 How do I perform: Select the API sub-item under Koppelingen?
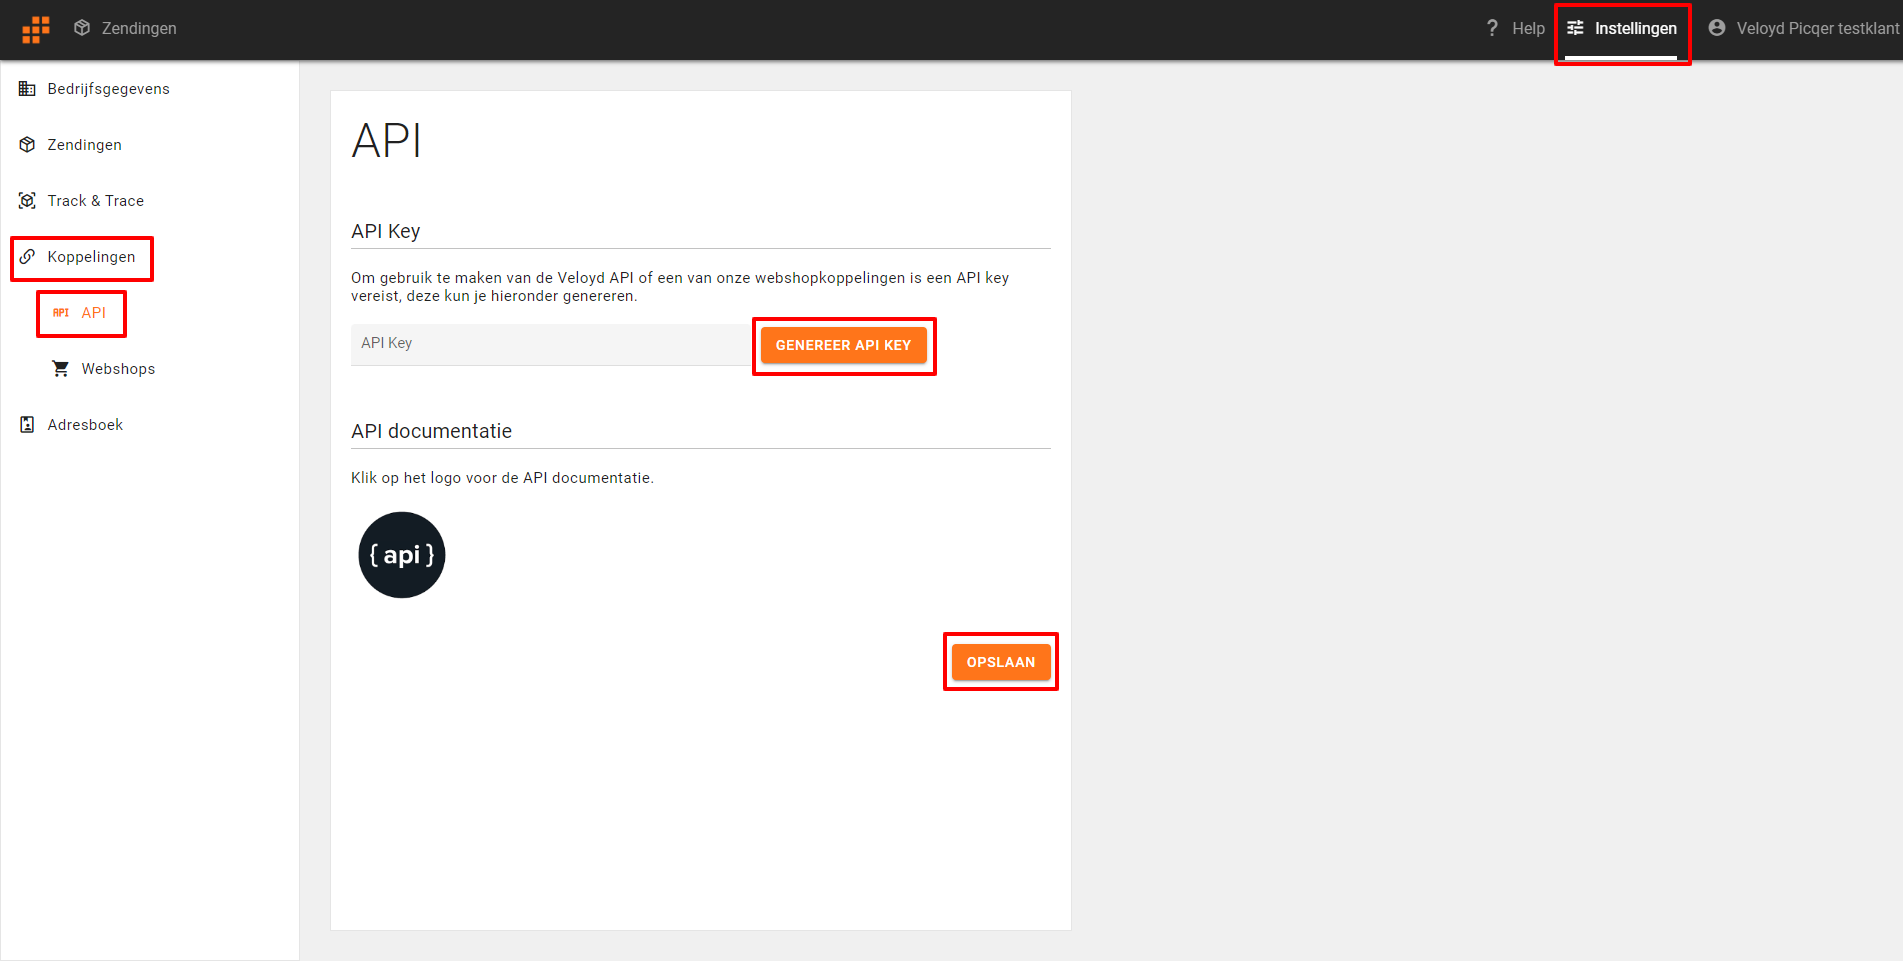coord(94,313)
